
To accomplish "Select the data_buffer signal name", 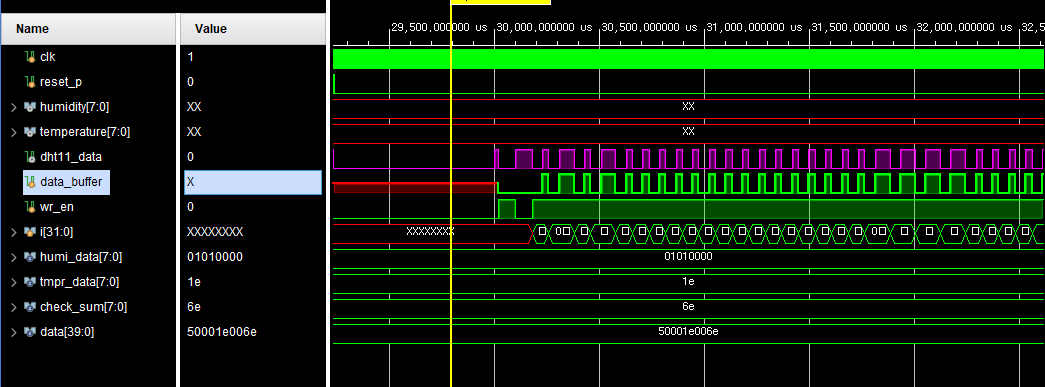I will pos(71,182).
